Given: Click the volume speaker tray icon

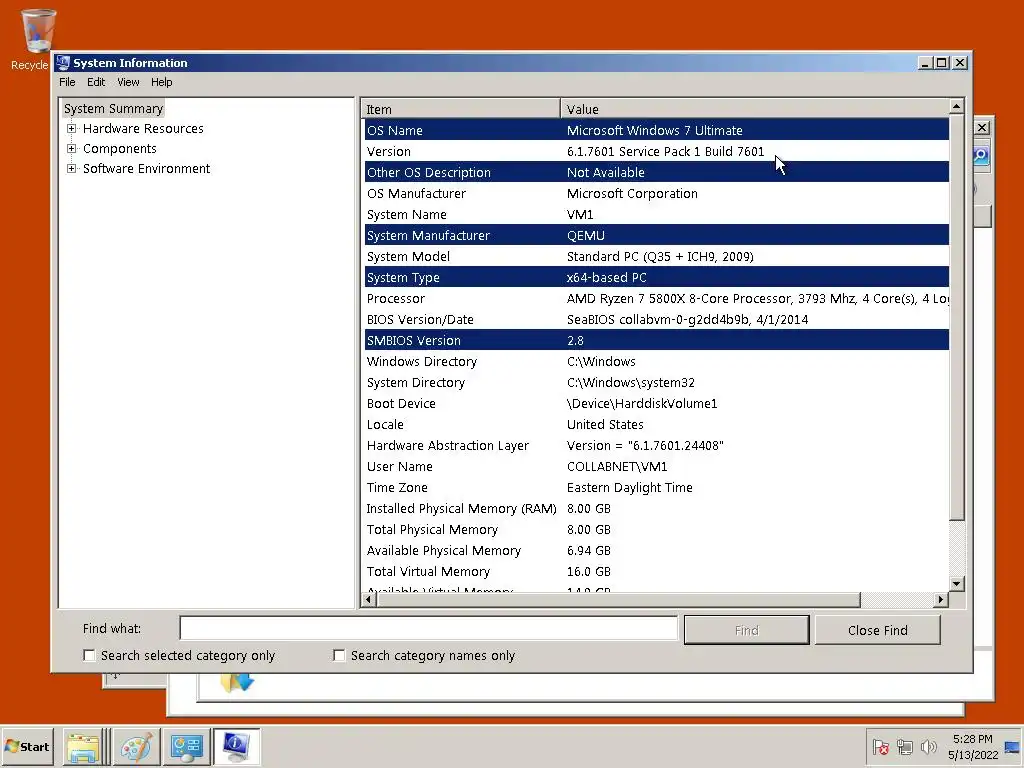Looking at the screenshot, I should pos(928,747).
